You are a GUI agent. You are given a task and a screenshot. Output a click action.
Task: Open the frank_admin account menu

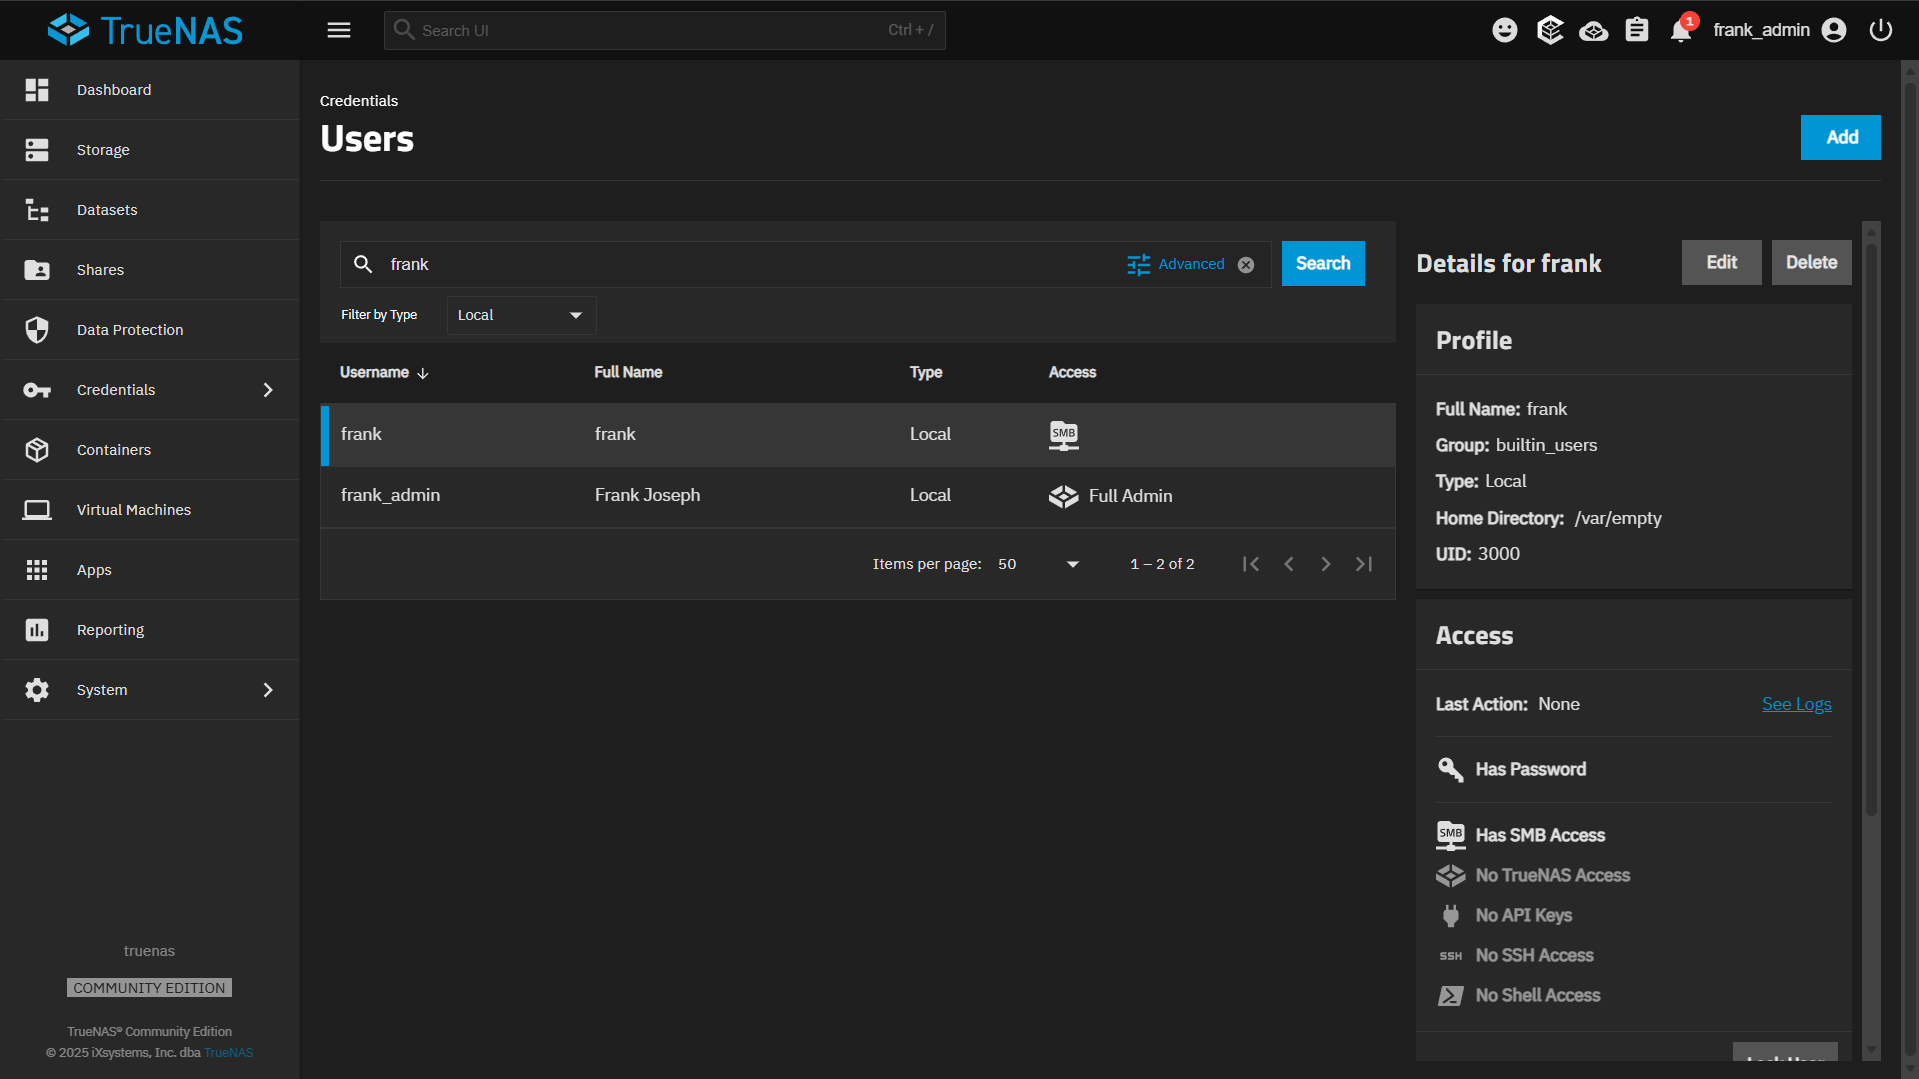coord(1779,30)
